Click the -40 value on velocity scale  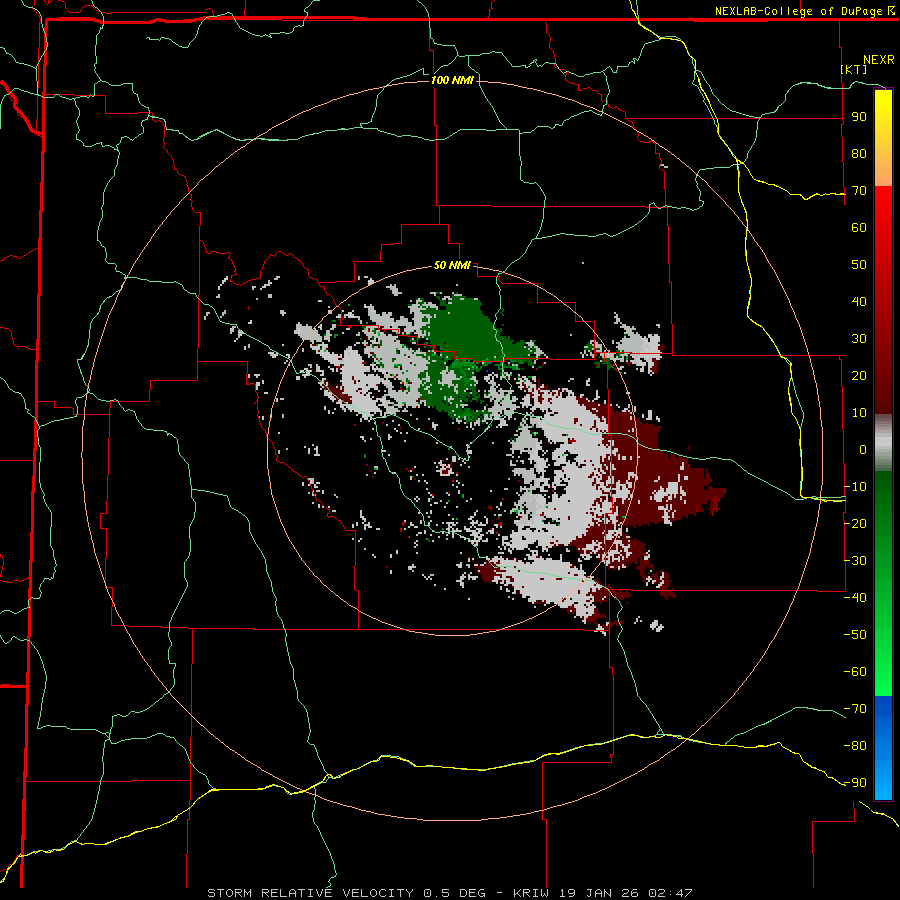855,598
